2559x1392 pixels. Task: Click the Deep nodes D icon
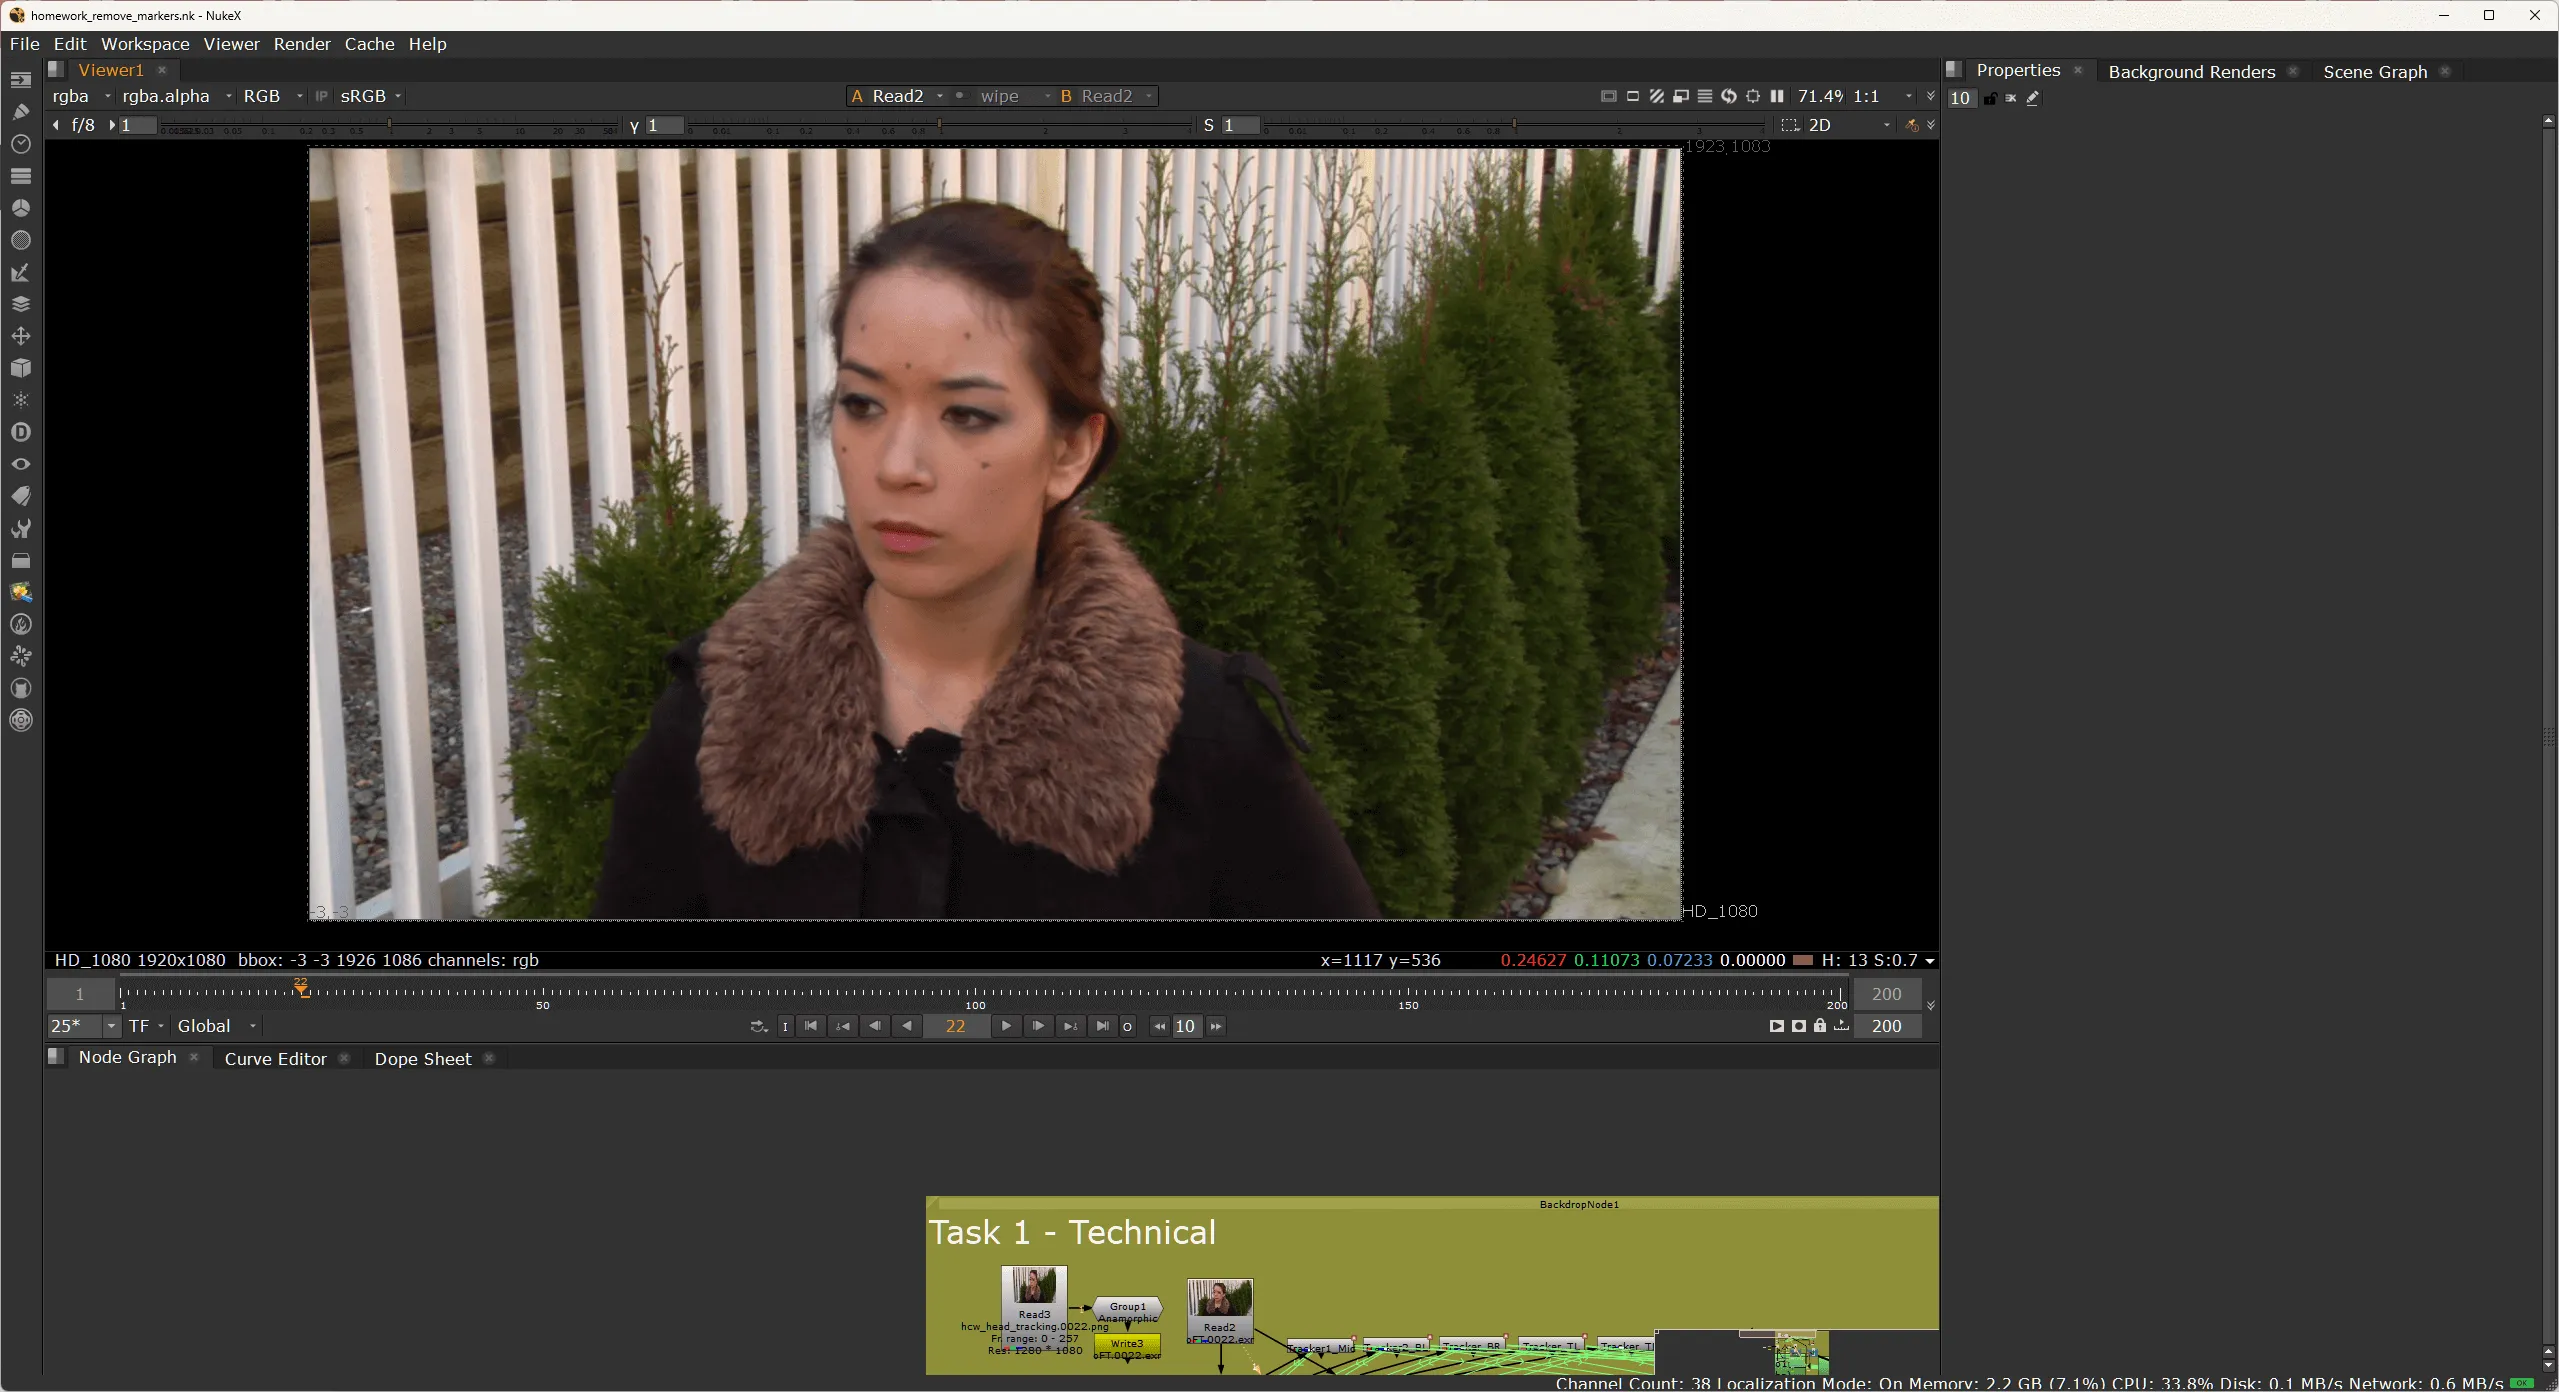pyautogui.click(x=21, y=432)
